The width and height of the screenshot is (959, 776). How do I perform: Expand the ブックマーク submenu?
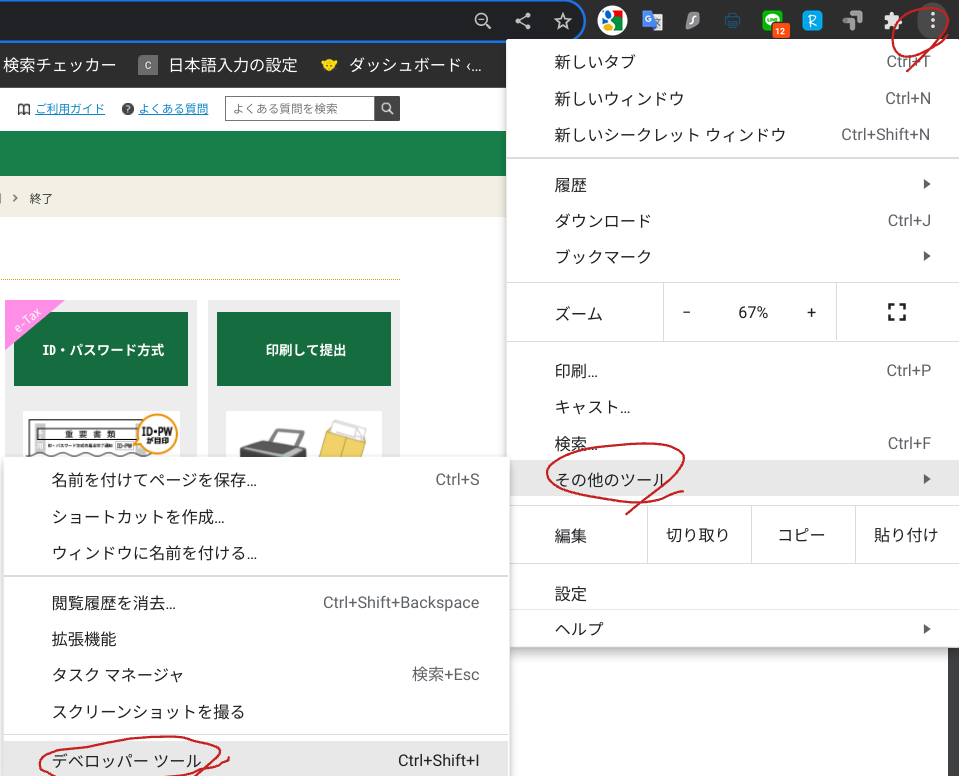click(x=733, y=257)
